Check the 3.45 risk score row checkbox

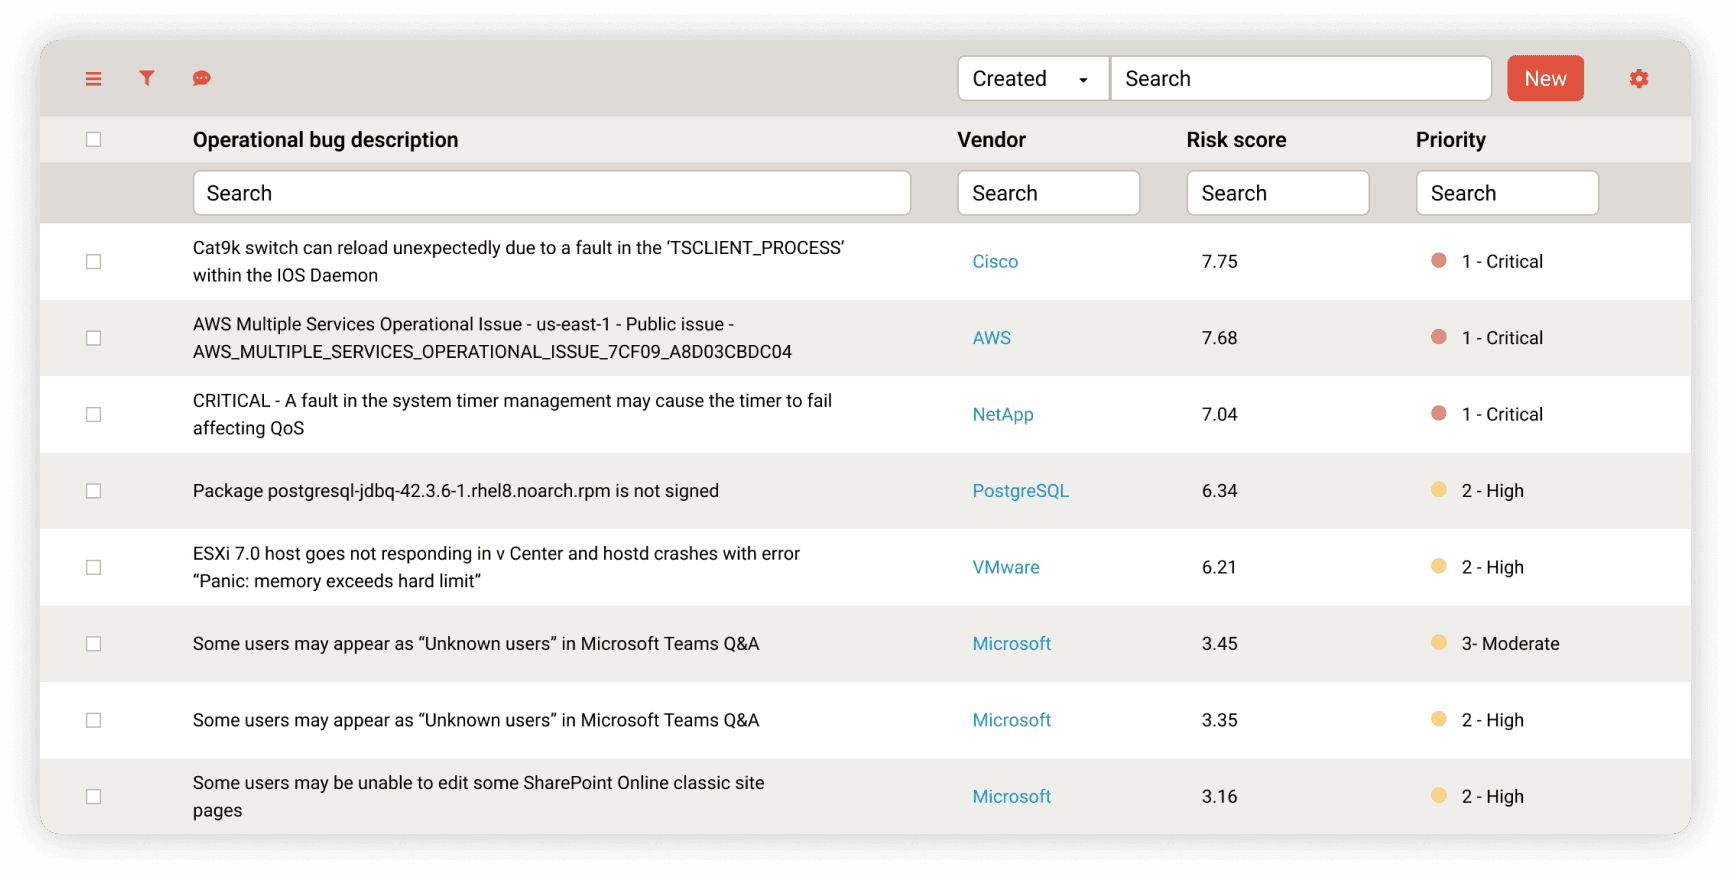94,644
